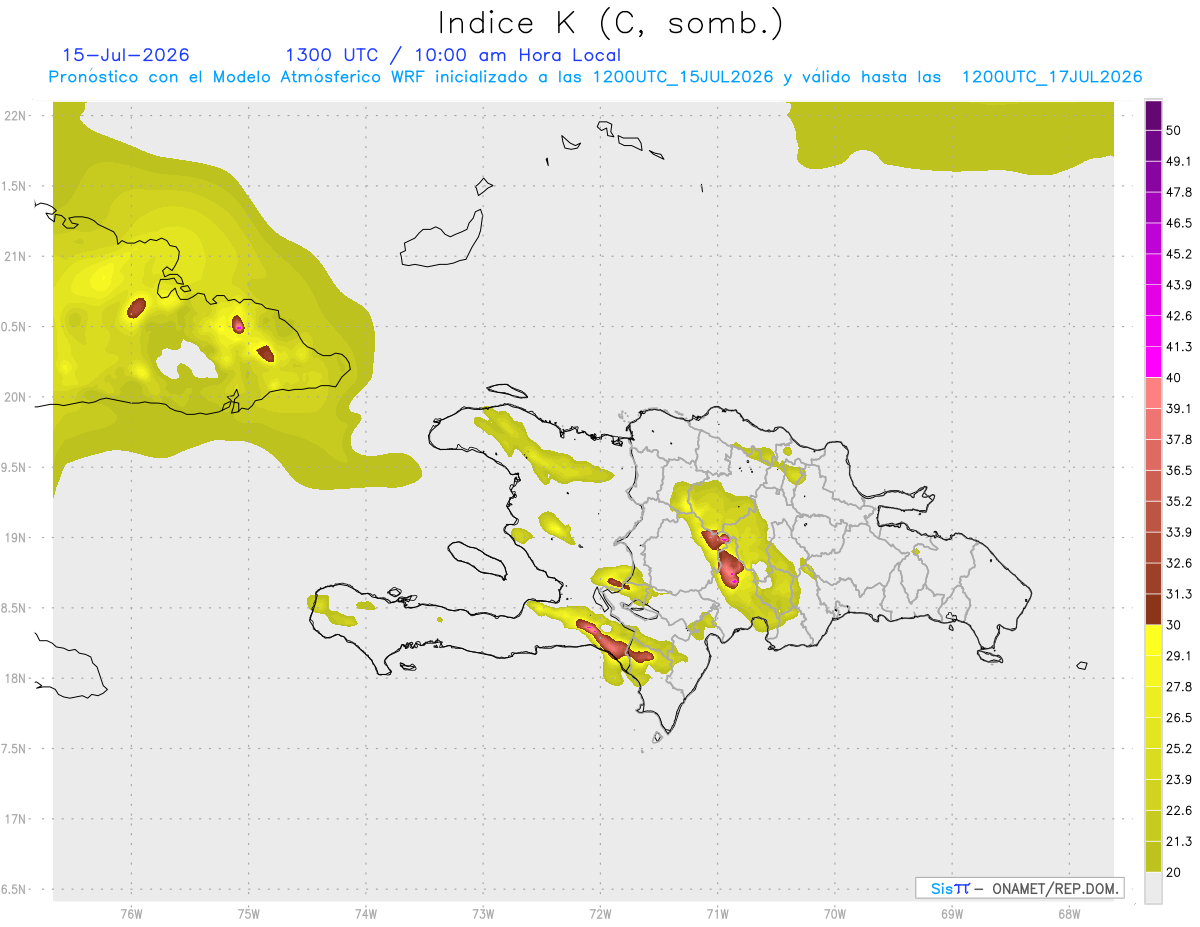
Task: Click the 74W longitude label
Action: 365,914
